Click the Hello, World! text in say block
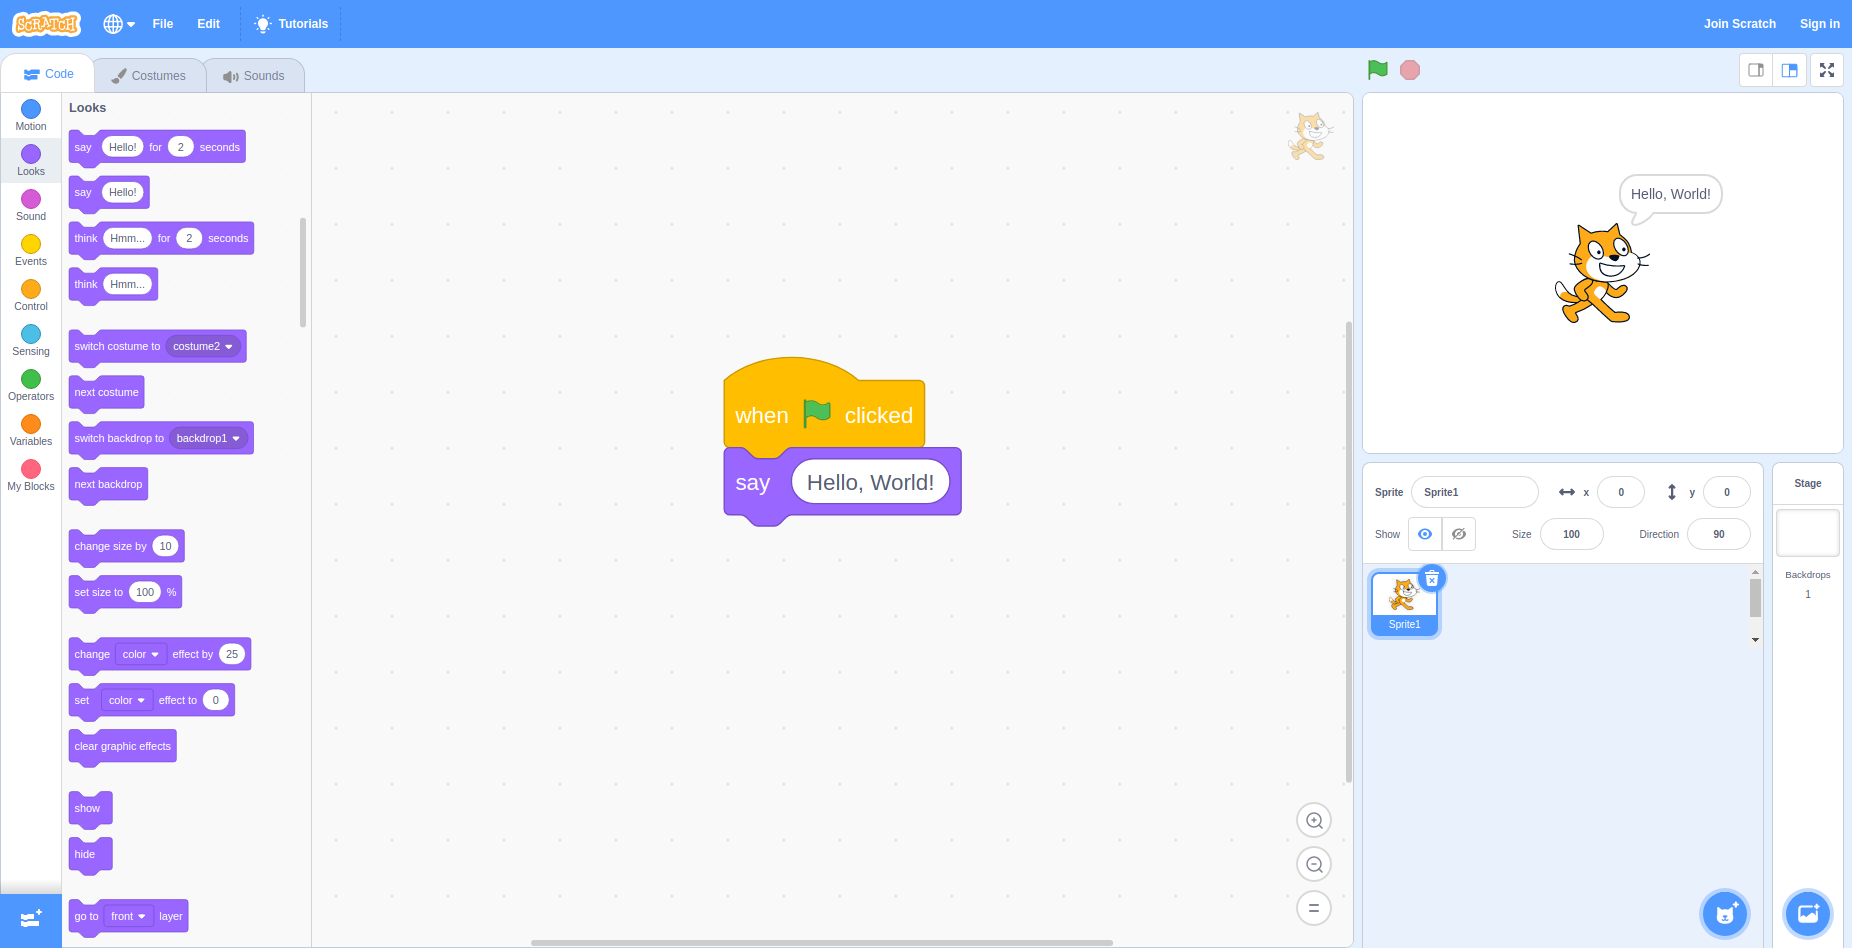The width and height of the screenshot is (1852, 948). pos(870,483)
